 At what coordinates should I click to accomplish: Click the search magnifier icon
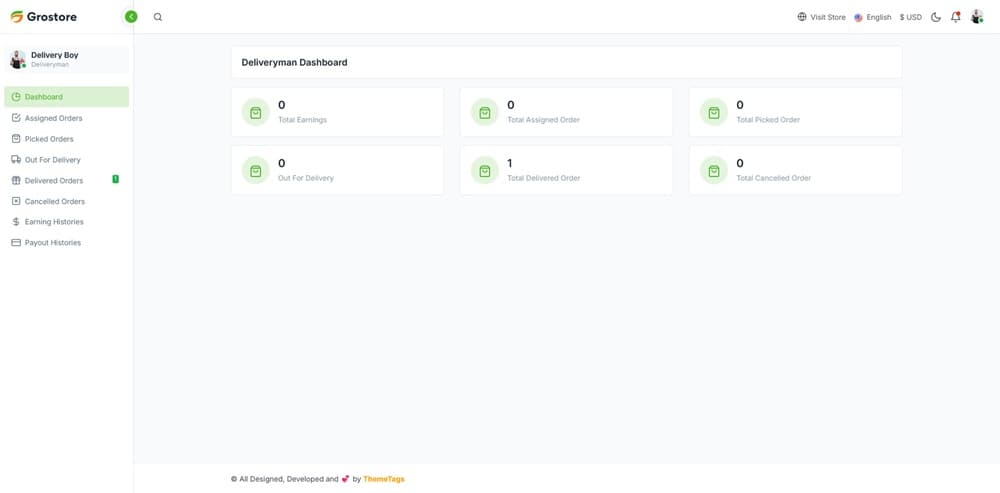[x=158, y=17]
